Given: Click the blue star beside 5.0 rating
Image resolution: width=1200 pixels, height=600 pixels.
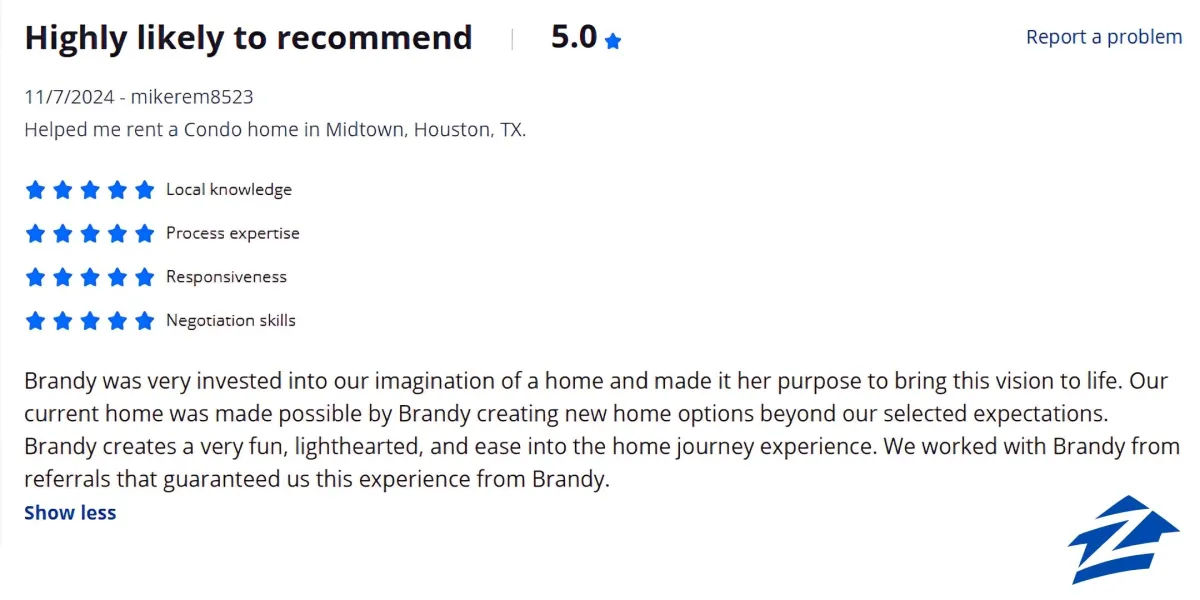Looking at the screenshot, I should coord(613,41).
